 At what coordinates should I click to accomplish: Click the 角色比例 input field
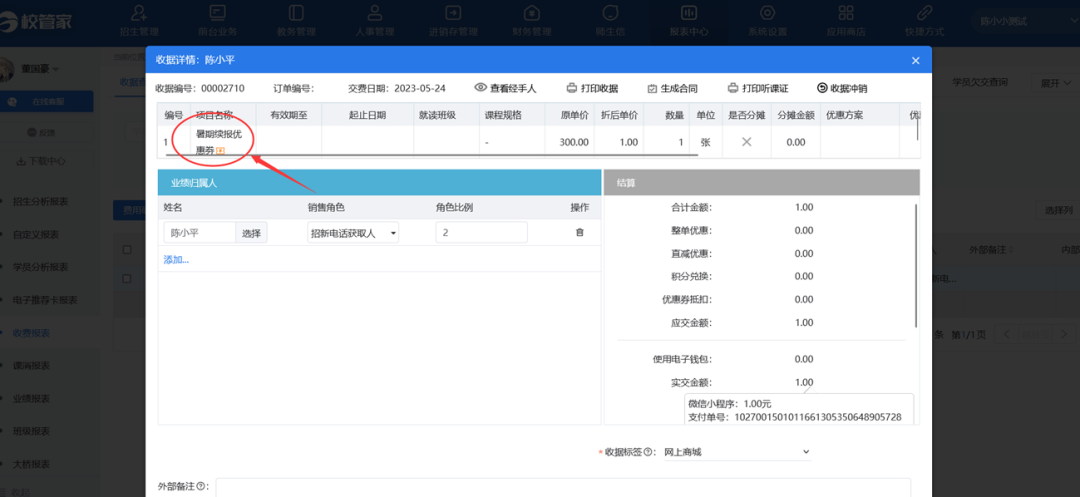(481, 233)
